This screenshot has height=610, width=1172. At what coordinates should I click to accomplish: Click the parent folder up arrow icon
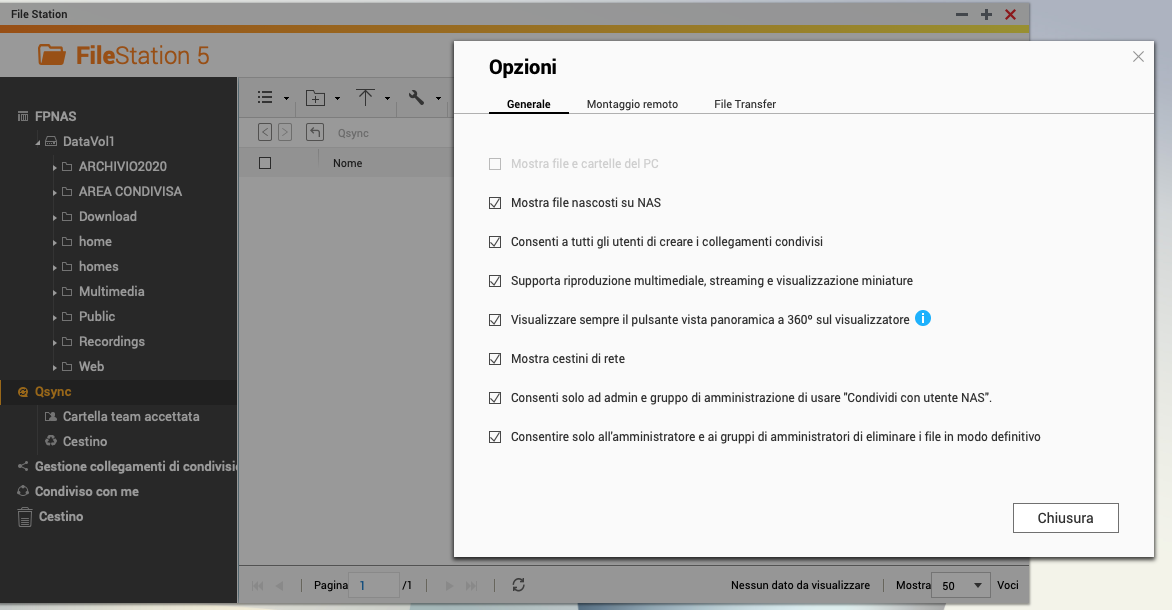(315, 132)
